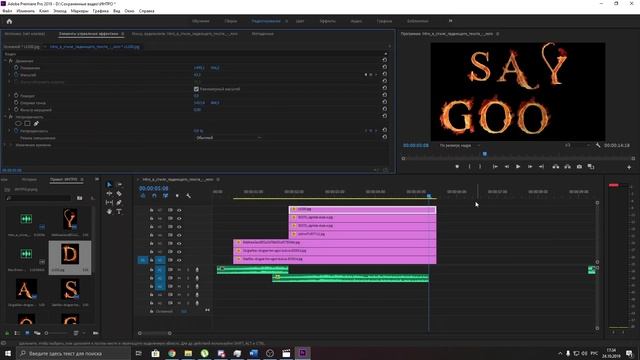Pick the free-draw bezier mask pen
The image size is (640, 360).
36,124
